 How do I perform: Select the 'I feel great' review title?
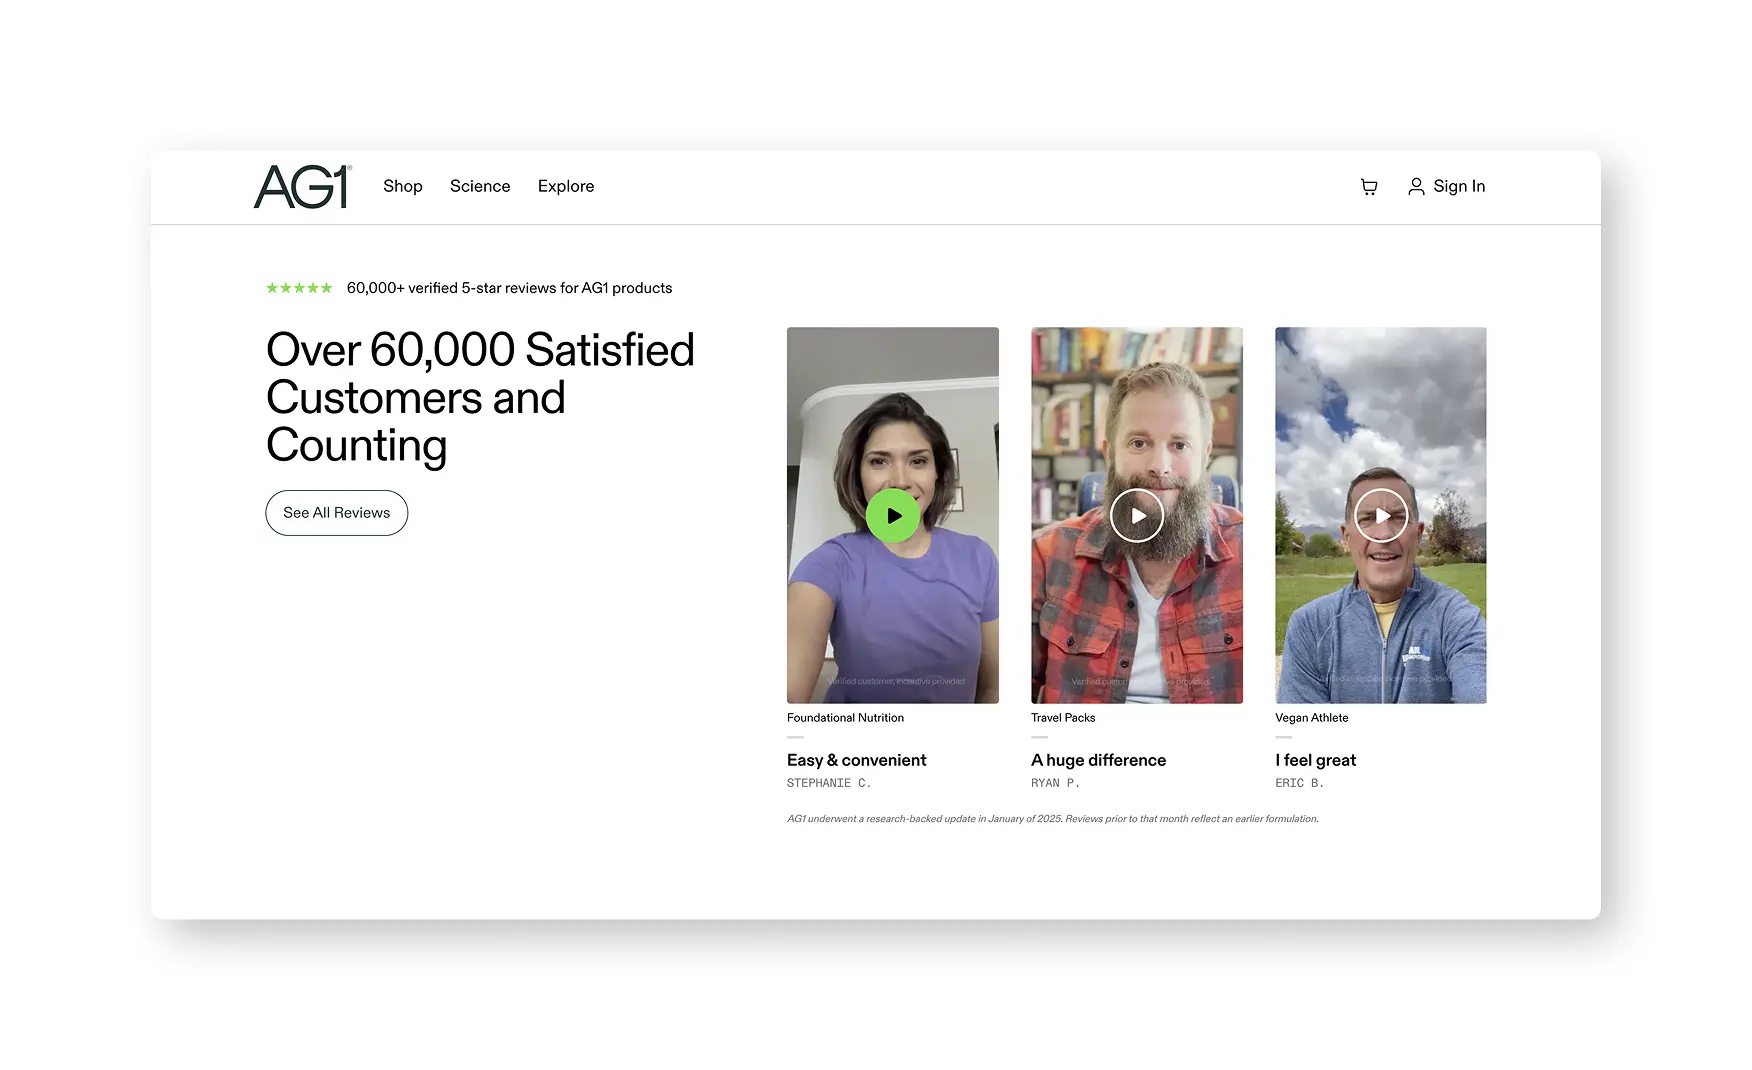(1316, 760)
